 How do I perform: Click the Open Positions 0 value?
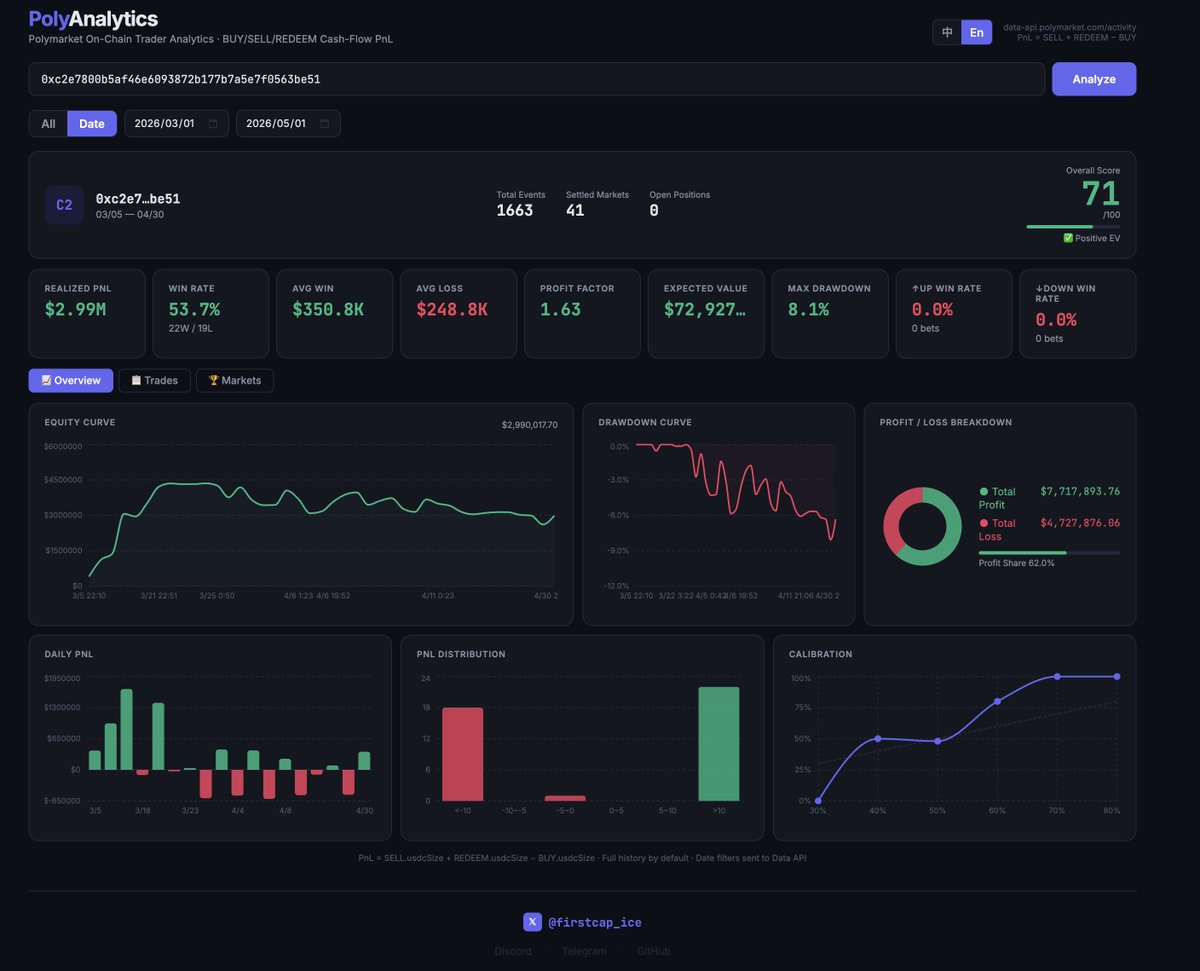coord(654,210)
